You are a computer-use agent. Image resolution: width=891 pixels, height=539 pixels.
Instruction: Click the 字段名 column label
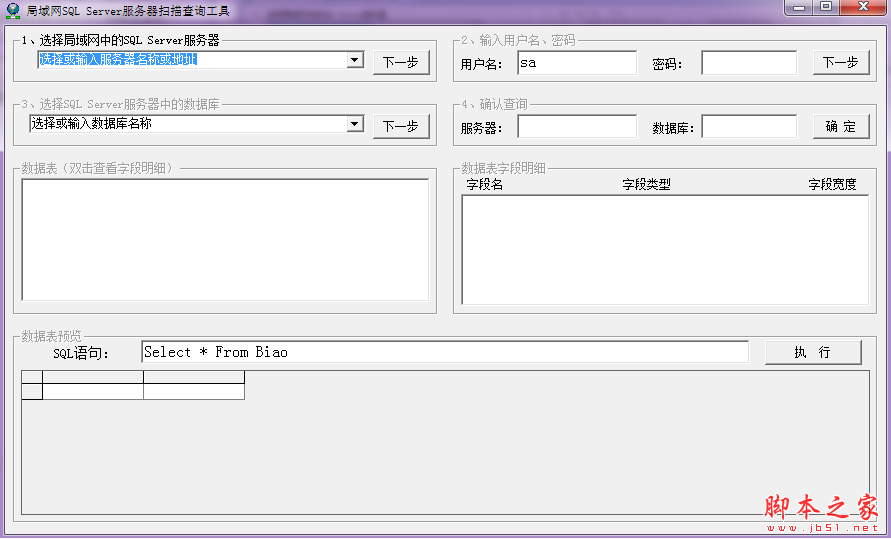[484, 184]
